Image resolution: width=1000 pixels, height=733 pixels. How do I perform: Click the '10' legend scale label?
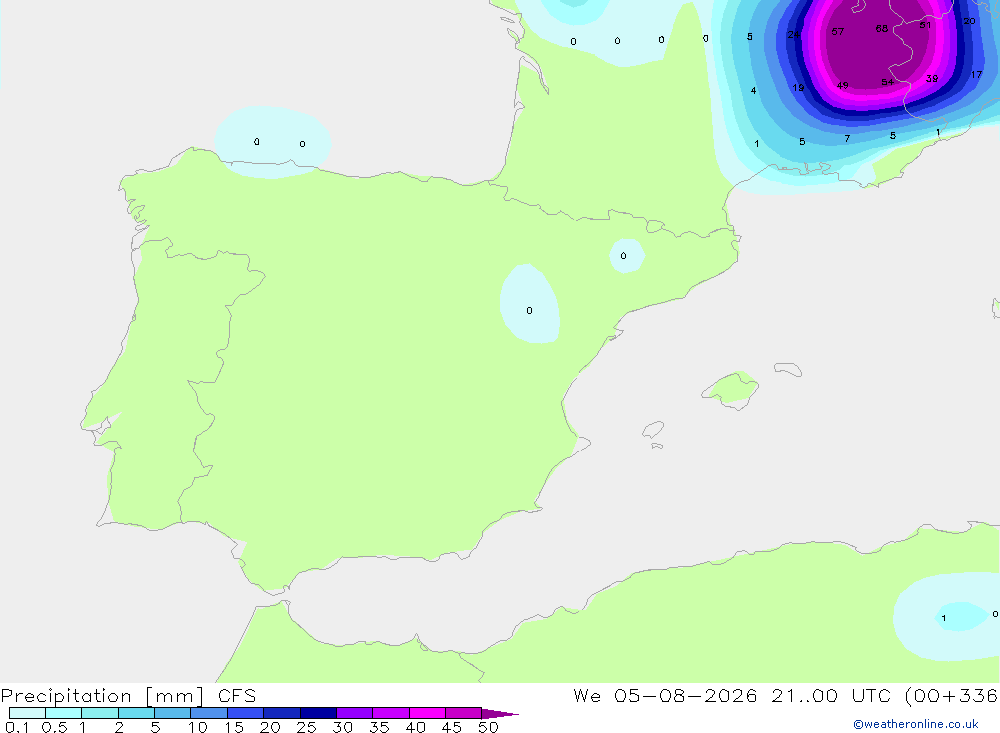[198, 727]
